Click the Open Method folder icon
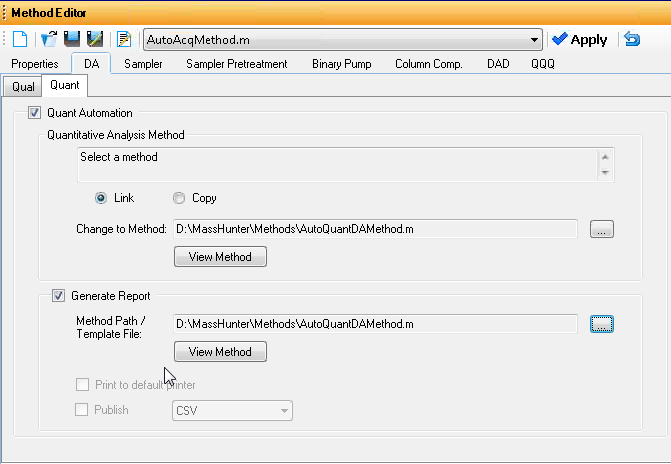 49,40
